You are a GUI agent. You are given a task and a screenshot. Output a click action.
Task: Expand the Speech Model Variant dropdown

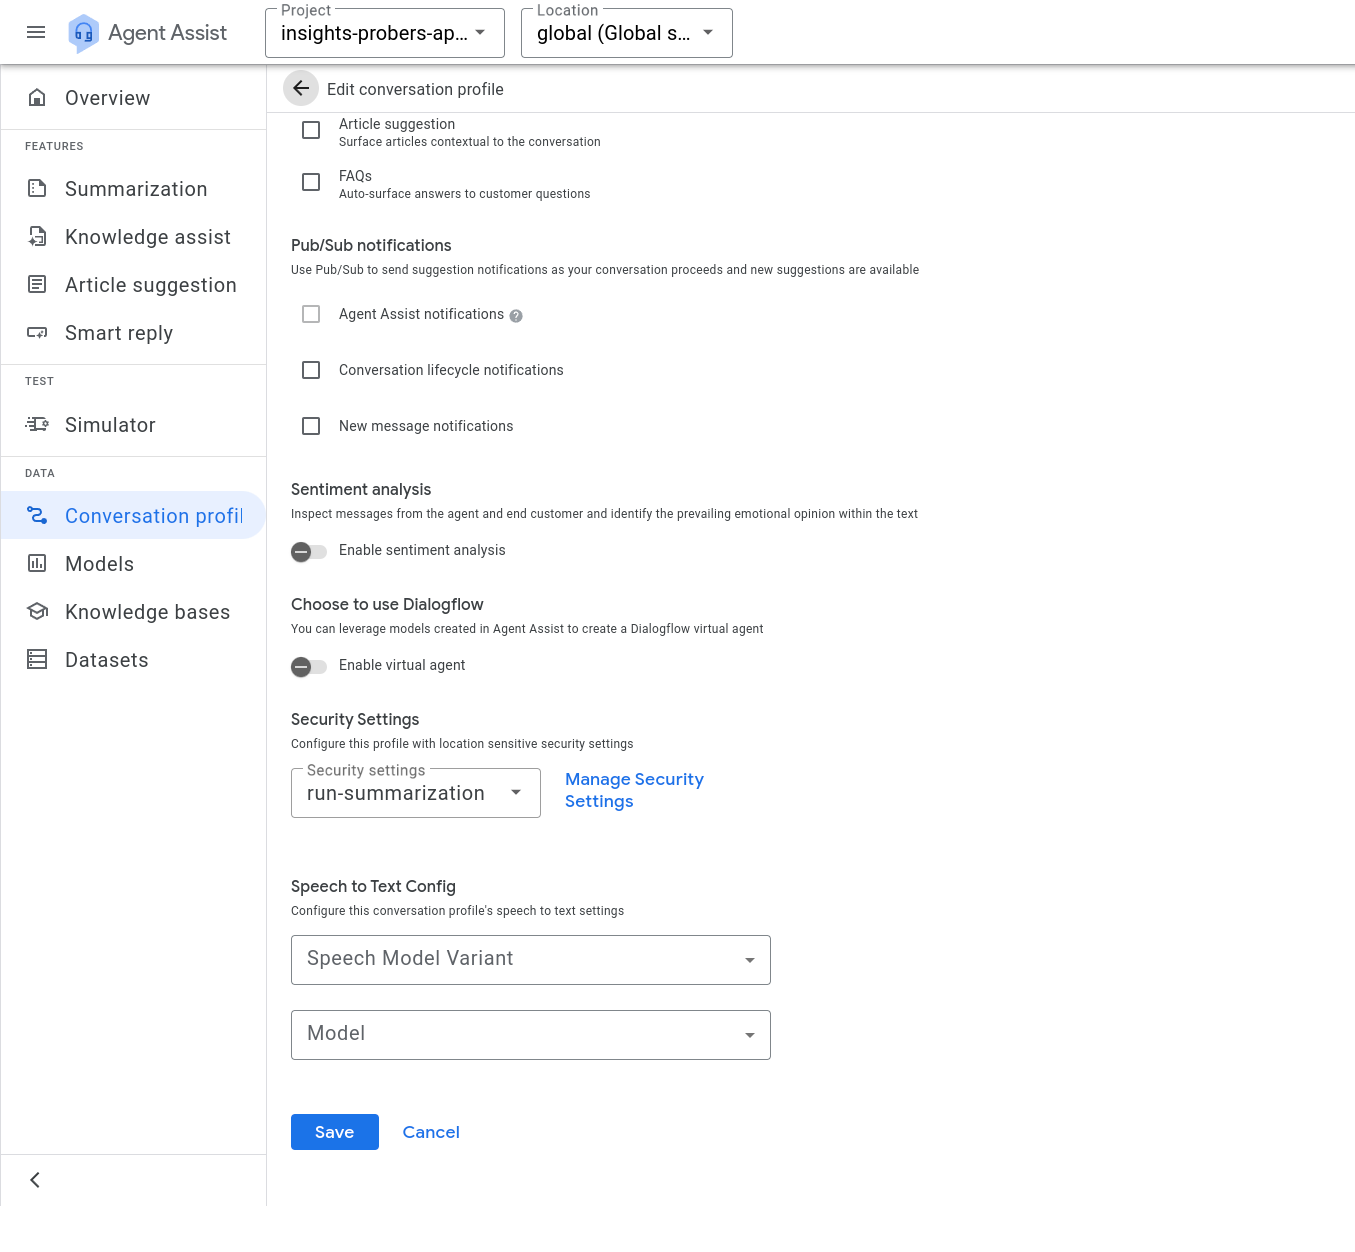pos(530,960)
